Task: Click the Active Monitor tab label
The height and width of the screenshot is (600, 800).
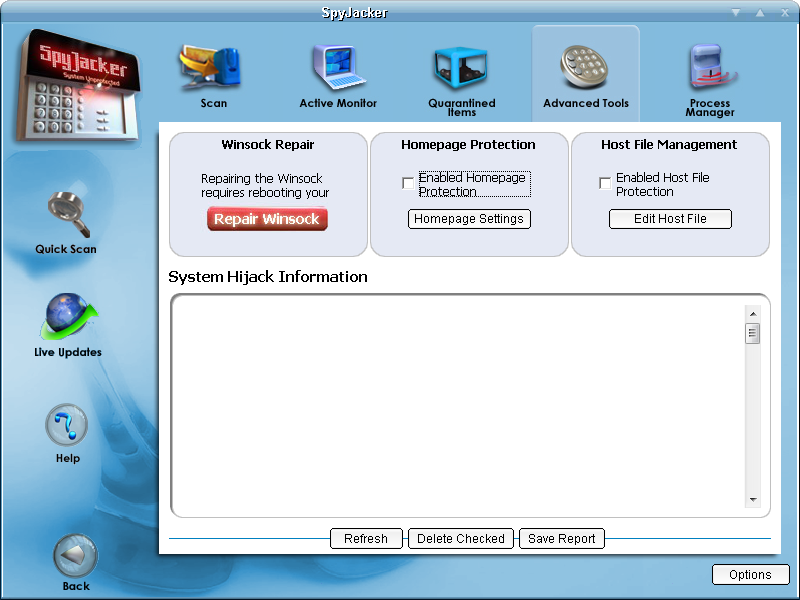Action: pyautogui.click(x=338, y=103)
